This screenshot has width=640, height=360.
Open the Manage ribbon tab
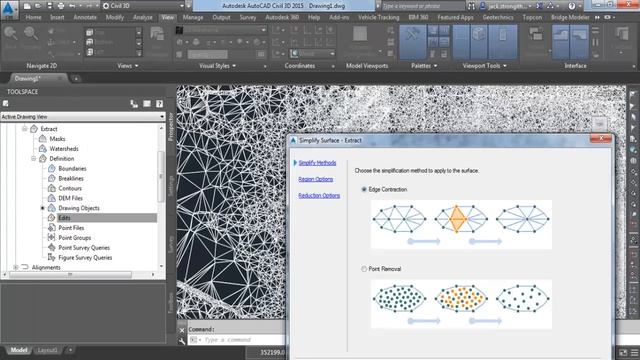coord(193,18)
